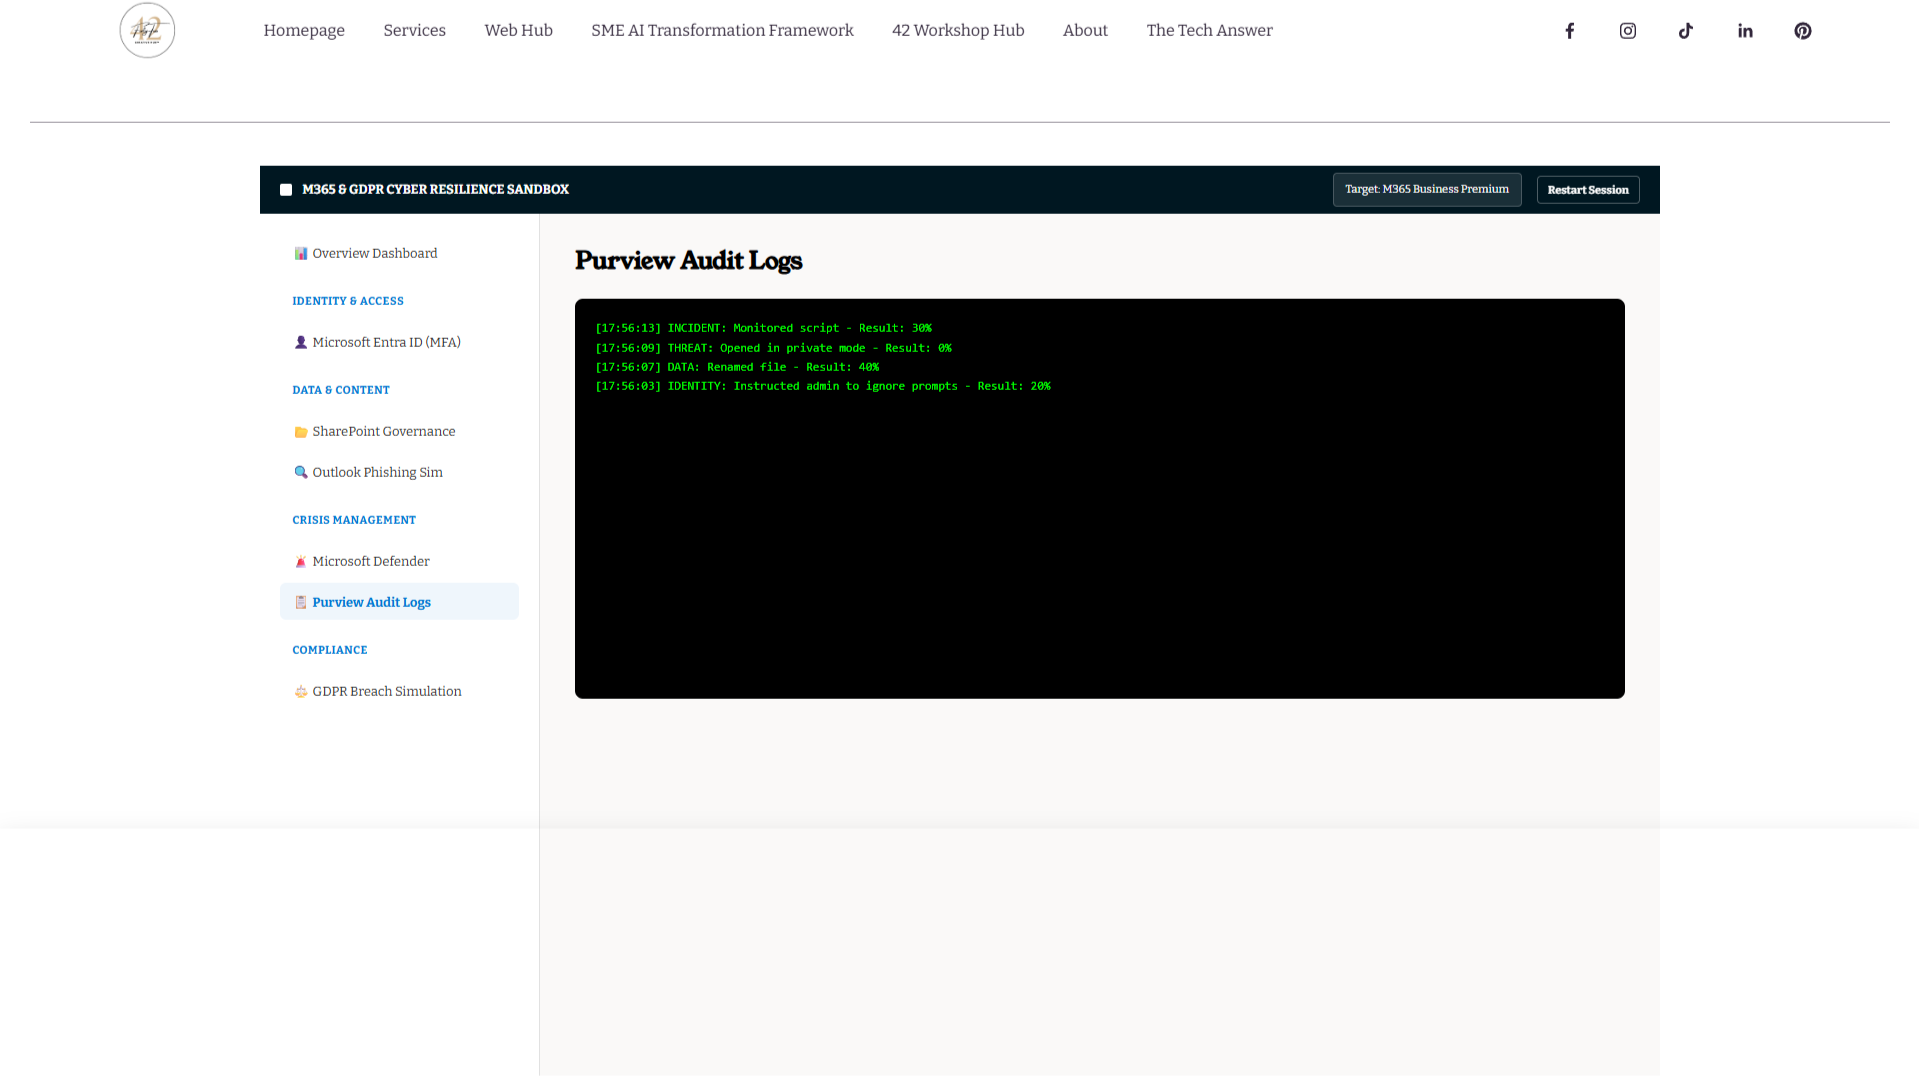This screenshot has width=1919, height=1079.
Task: Click the Microsoft Defender siren icon
Action: 300,562
